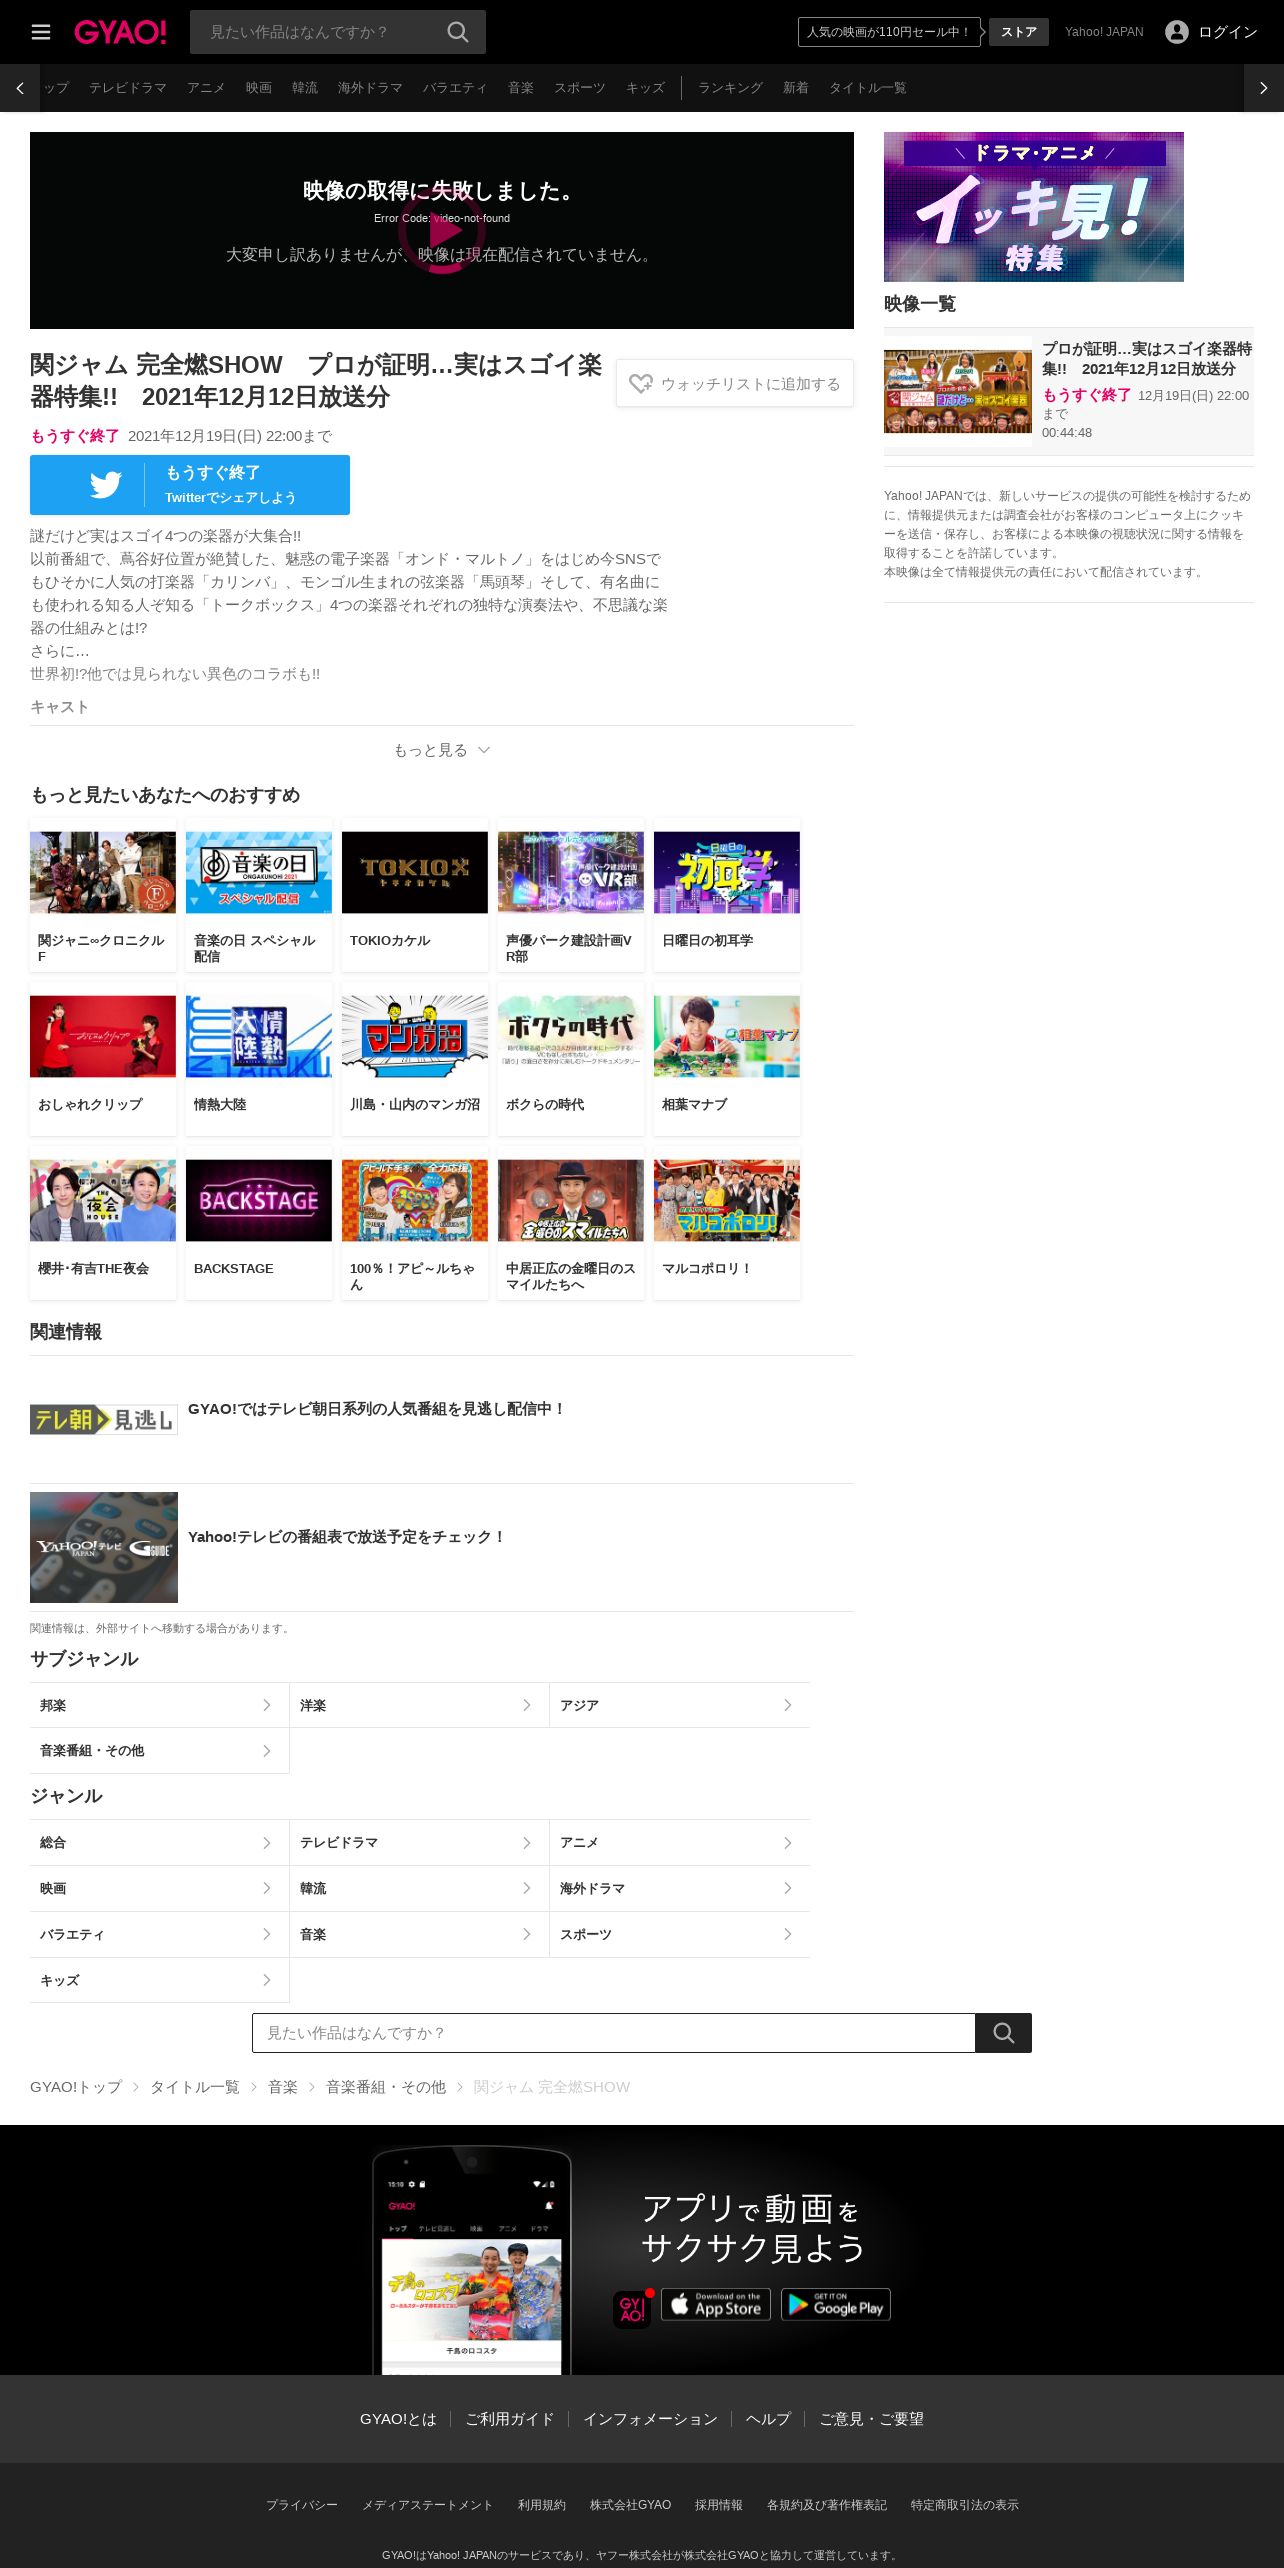
Task: Open 韓流 genre row in list
Action: click(420, 1888)
